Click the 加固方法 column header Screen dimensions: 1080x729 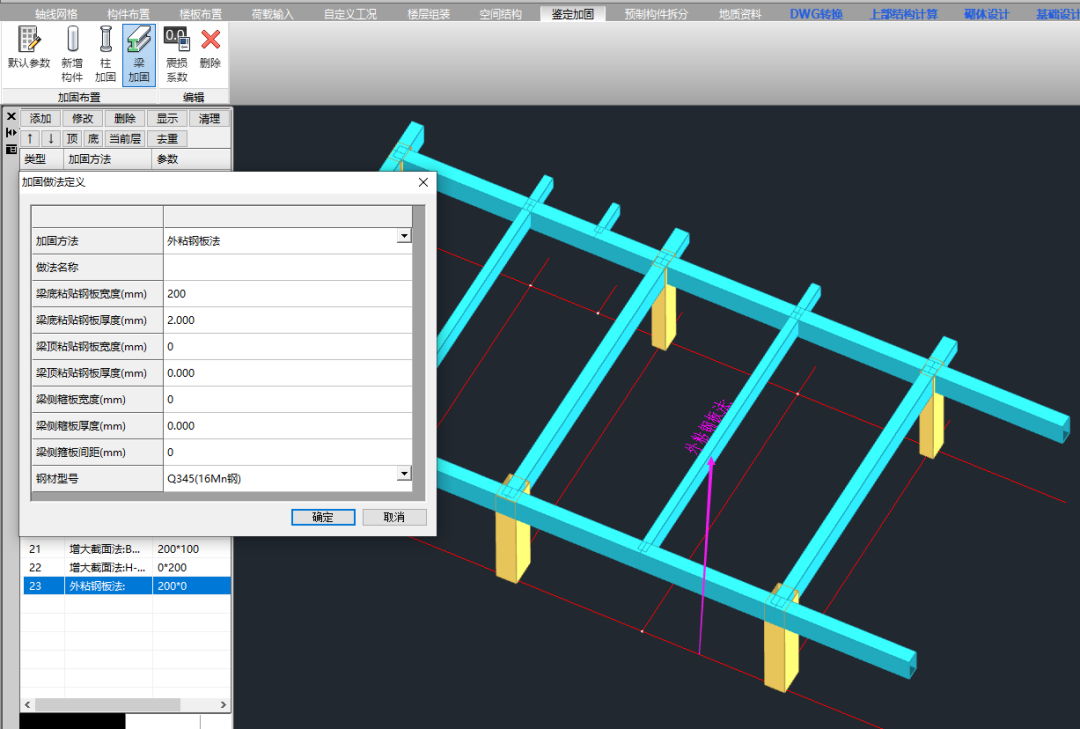click(x=107, y=159)
